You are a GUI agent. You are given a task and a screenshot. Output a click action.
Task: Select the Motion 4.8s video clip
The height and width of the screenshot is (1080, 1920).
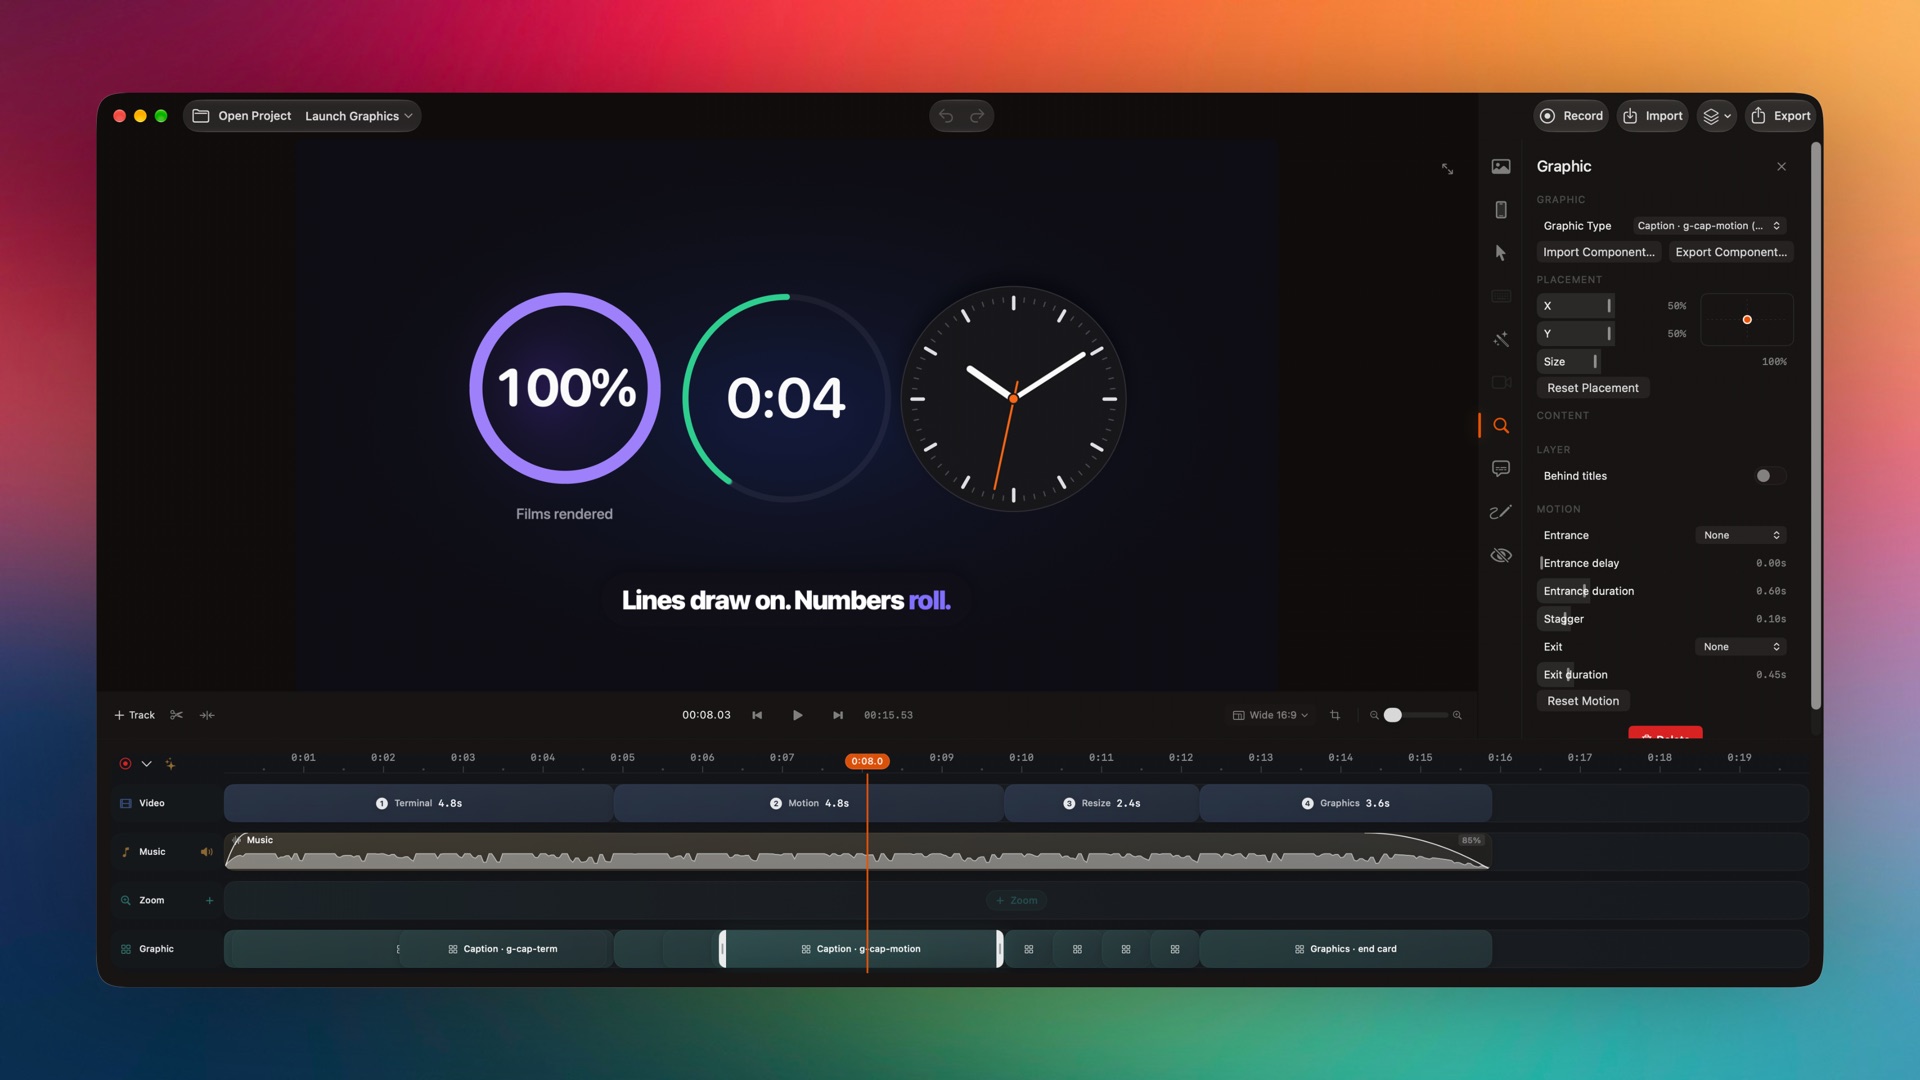[808, 804]
